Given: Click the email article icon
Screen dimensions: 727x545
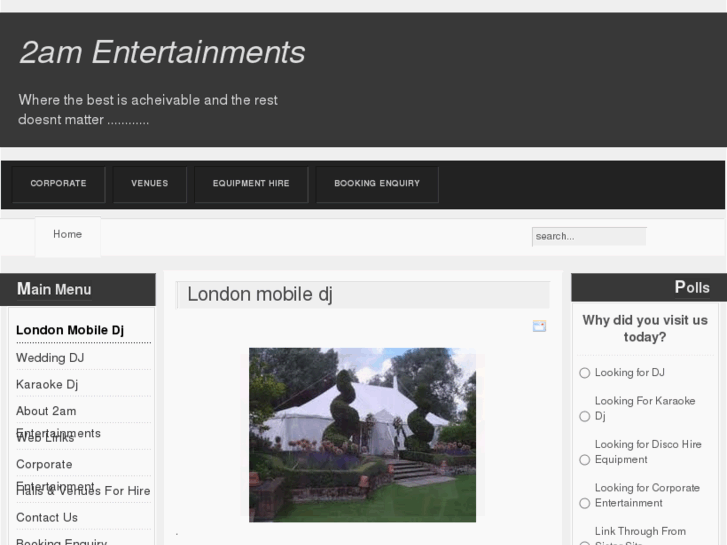Looking at the screenshot, I should click(x=539, y=326).
